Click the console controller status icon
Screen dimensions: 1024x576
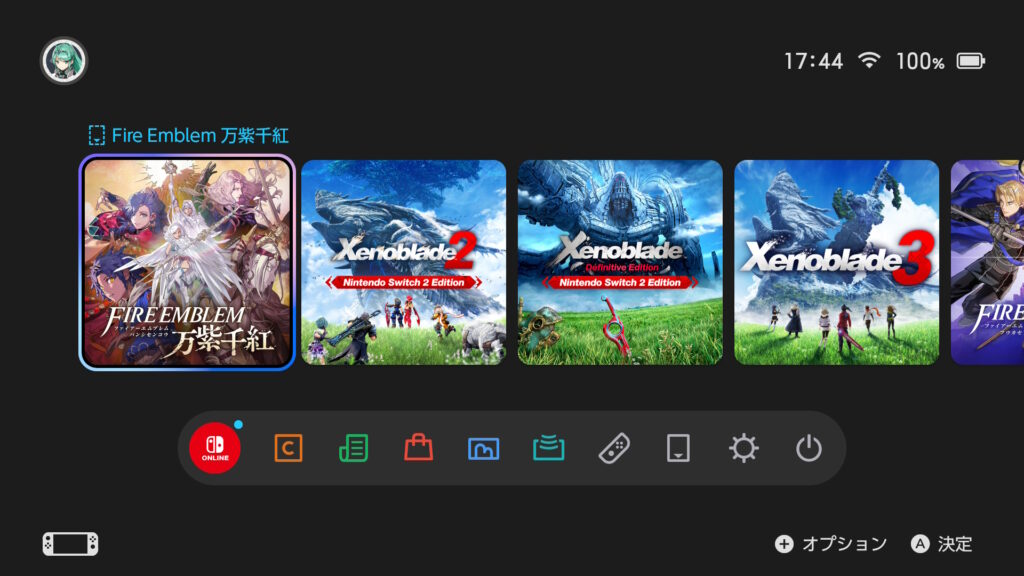(x=71, y=544)
